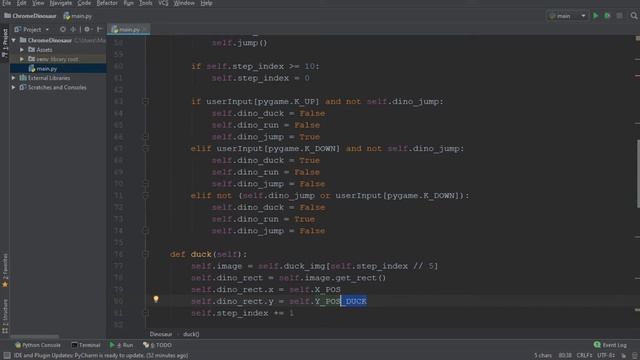Open the Event Log
640x360 pixels.
610,345
